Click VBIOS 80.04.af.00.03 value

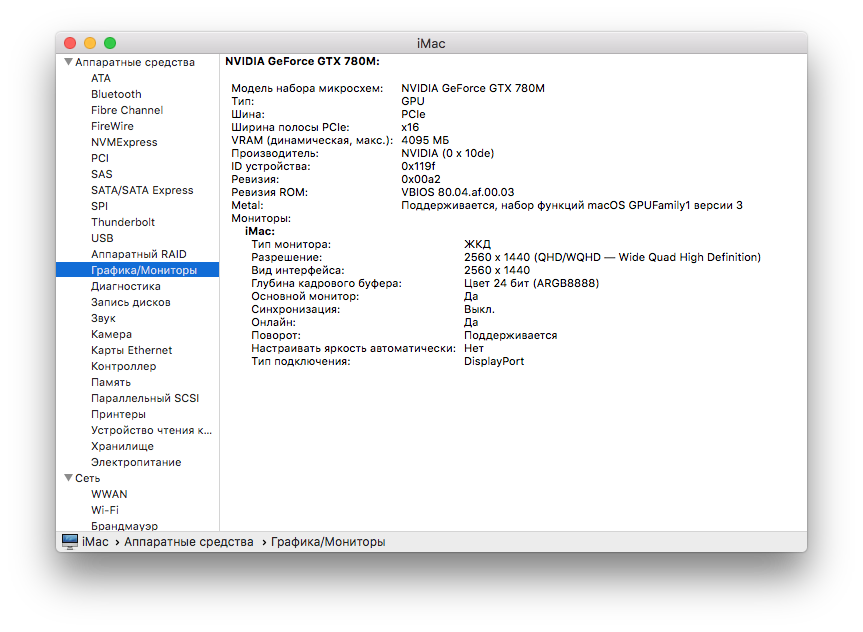point(457,192)
